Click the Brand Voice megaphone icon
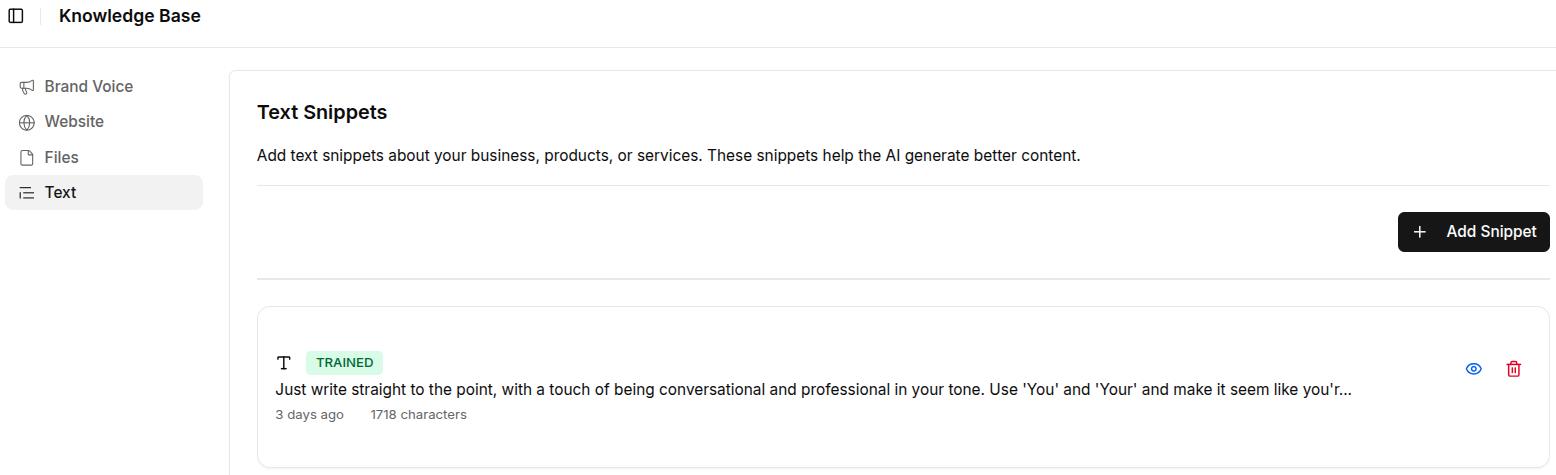 (27, 87)
